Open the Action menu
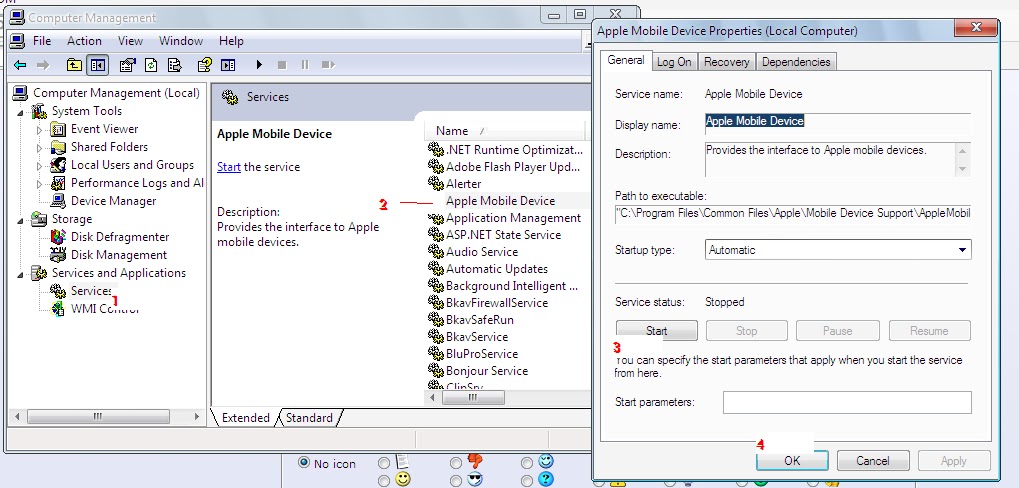The height and width of the screenshot is (488, 1019). pos(84,41)
